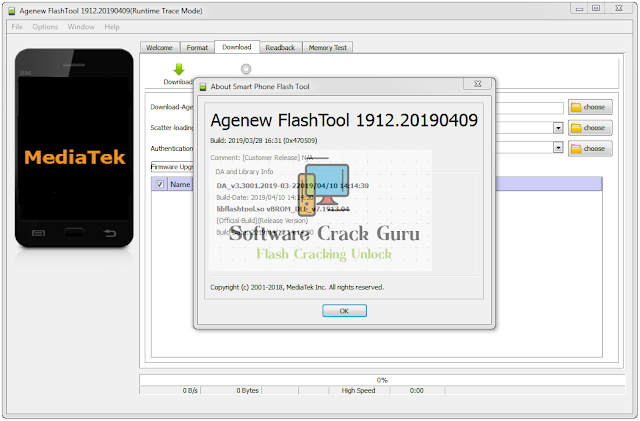Image resolution: width=640 pixels, height=421 pixels.
Task: Open the Options menu
Action: click(45, 27)
